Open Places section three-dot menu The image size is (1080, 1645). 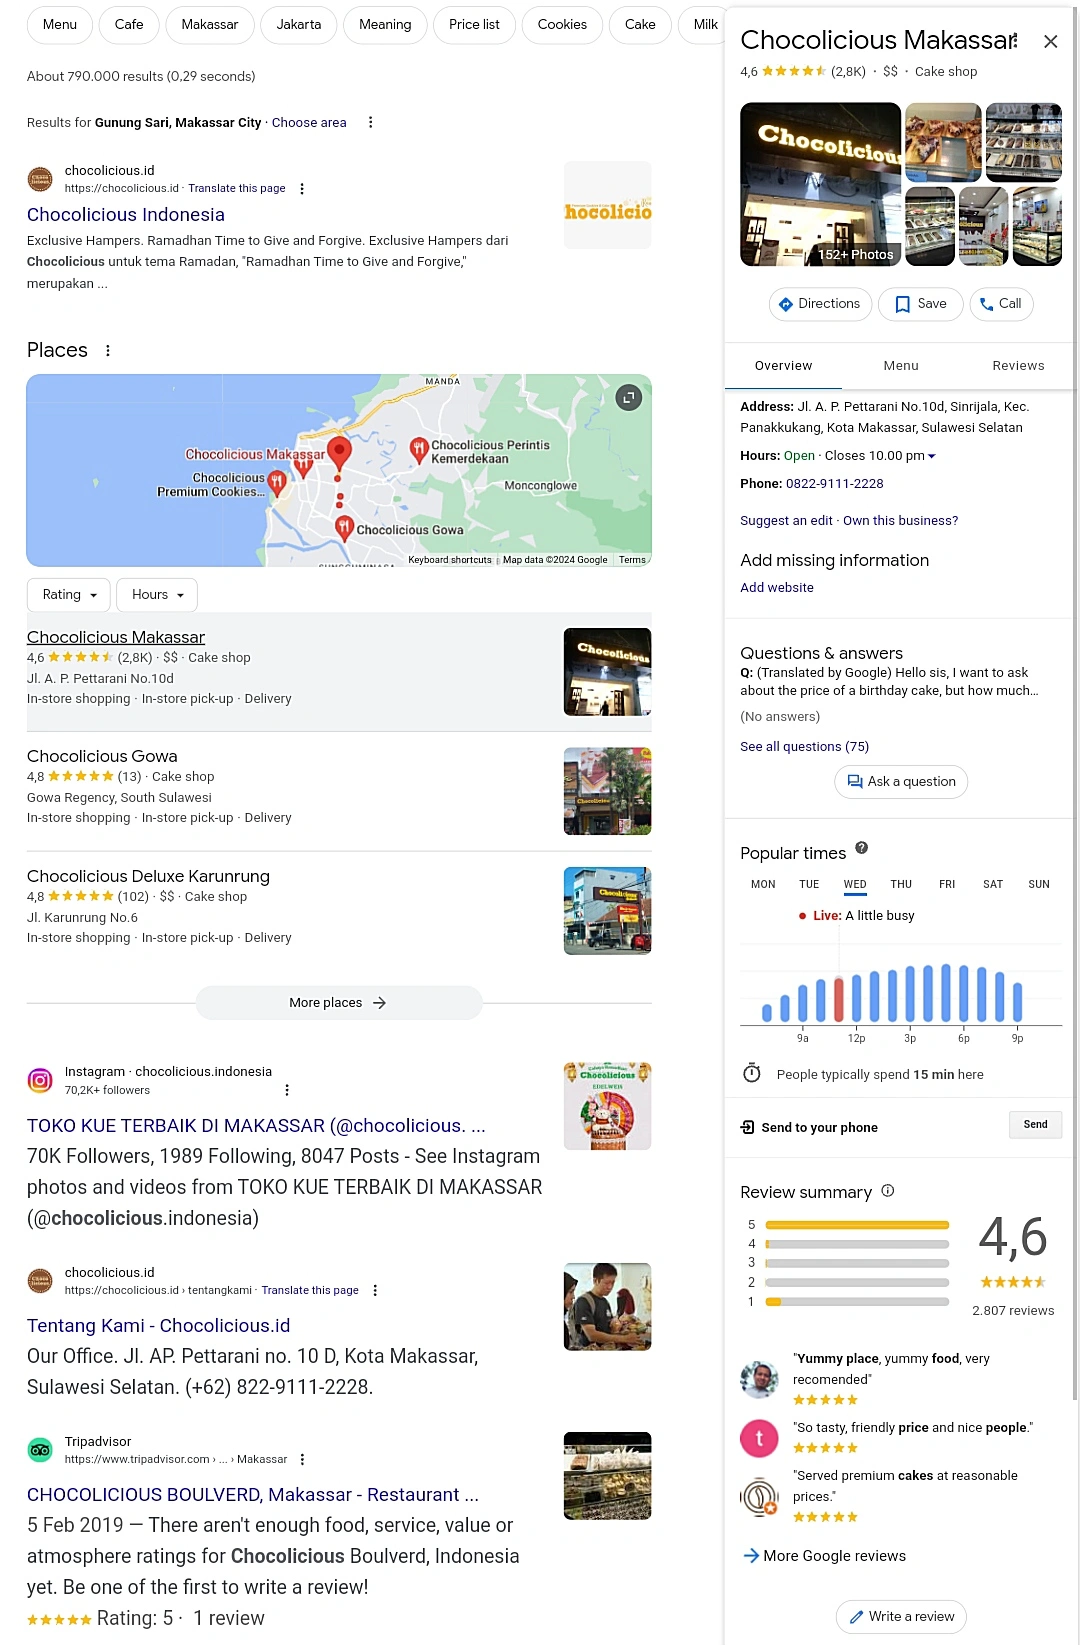(x=108, y=351)
